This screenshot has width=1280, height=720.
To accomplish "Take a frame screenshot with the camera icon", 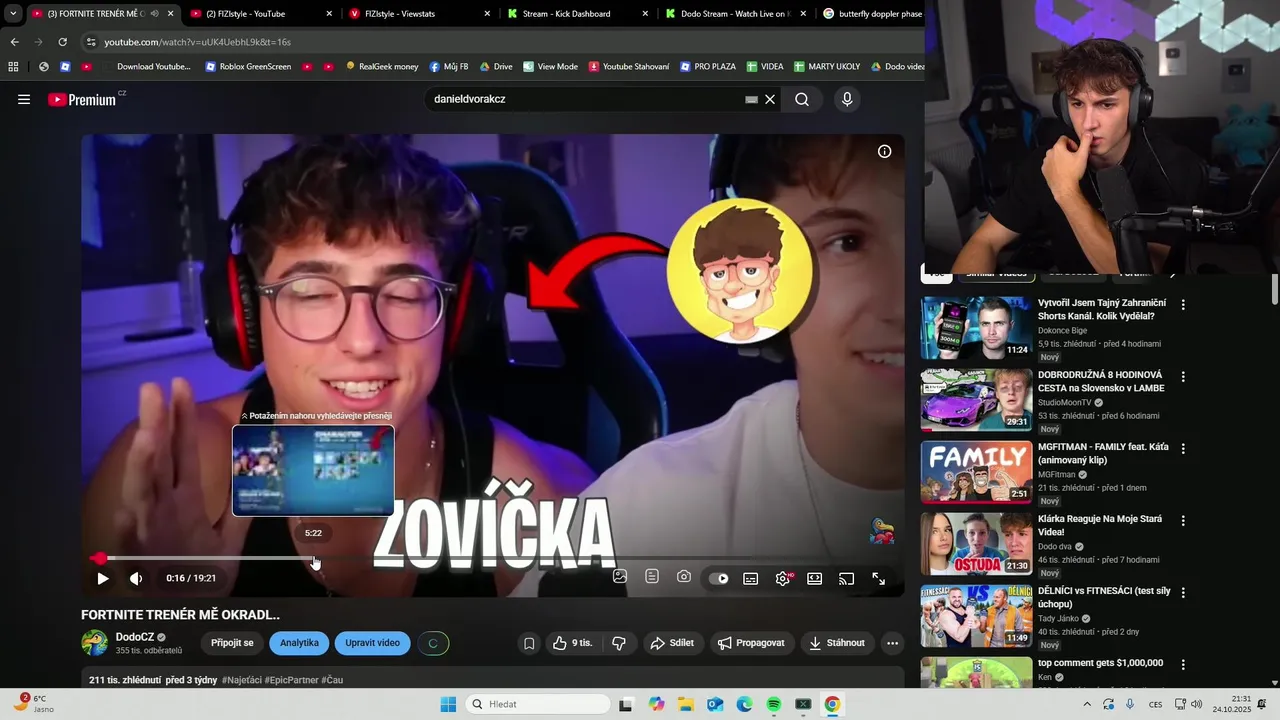I will pyautogui.click(x=684, y=577).
